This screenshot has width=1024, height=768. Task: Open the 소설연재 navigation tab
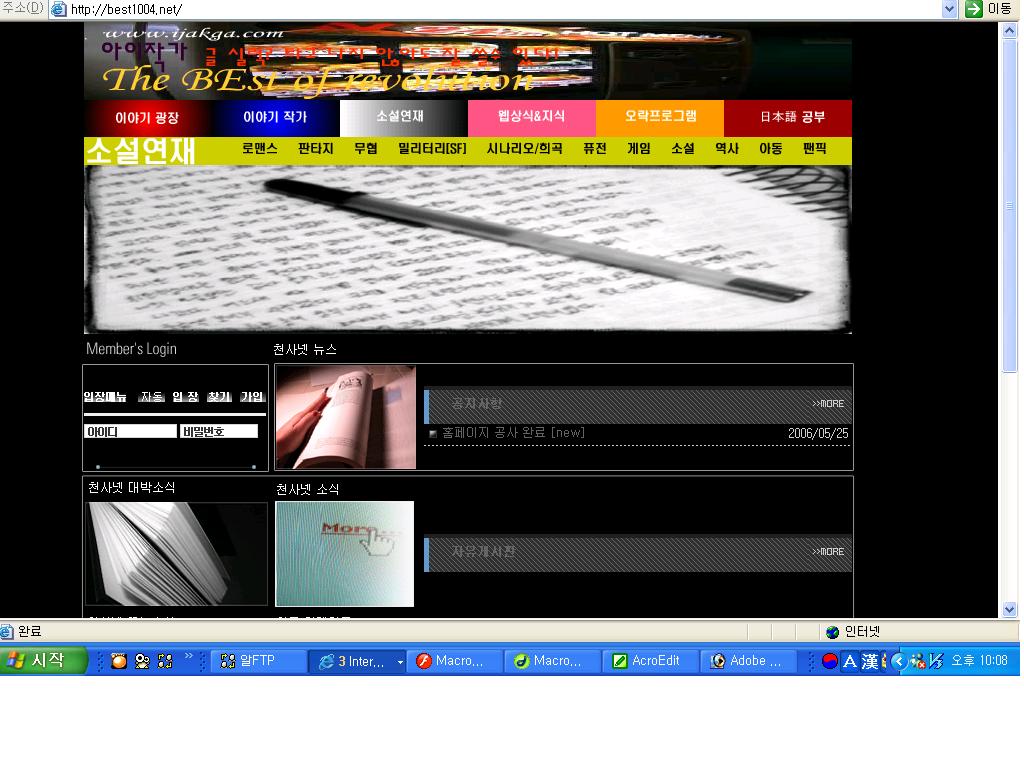pos(400,117)
